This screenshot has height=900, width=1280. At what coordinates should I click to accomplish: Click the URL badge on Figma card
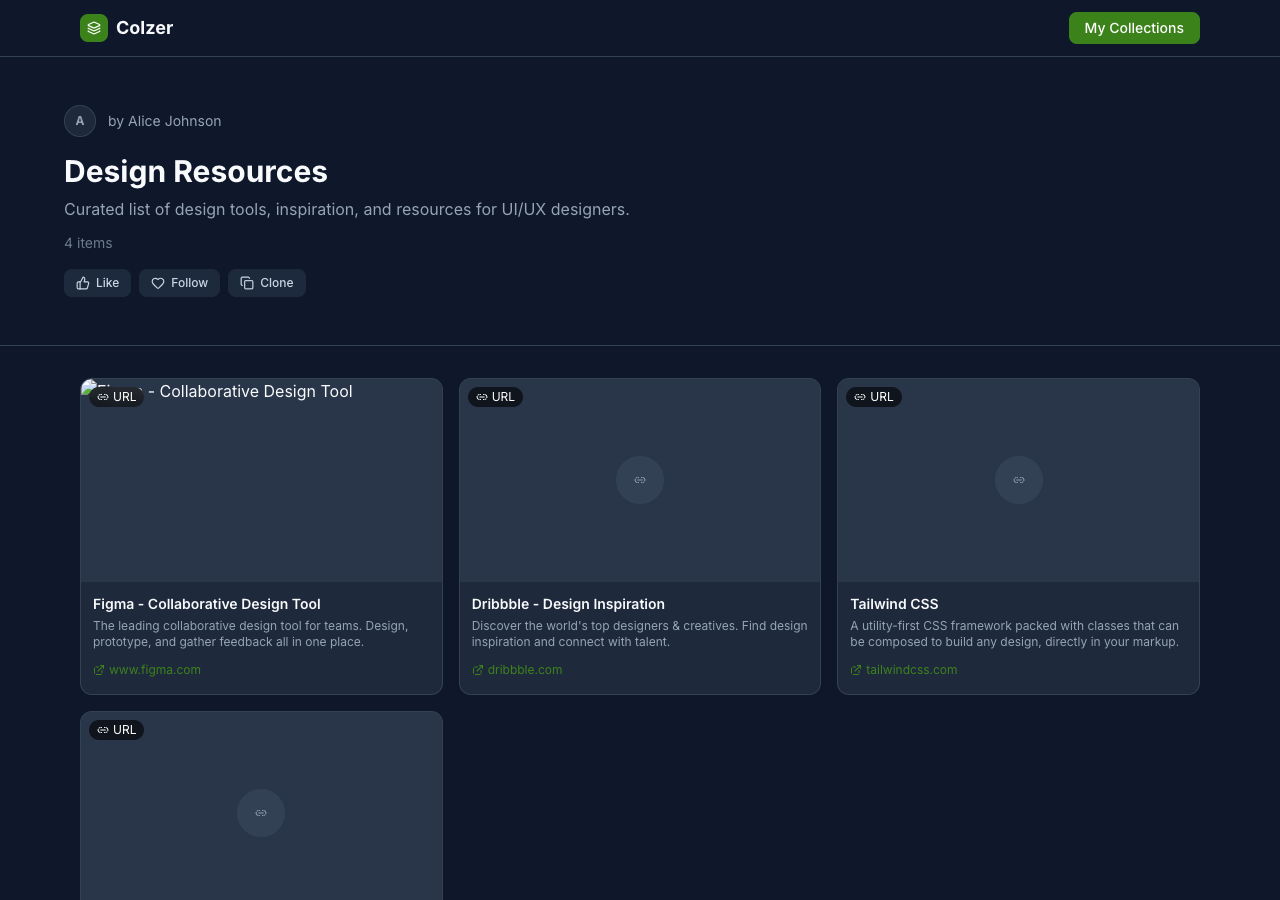116,397
